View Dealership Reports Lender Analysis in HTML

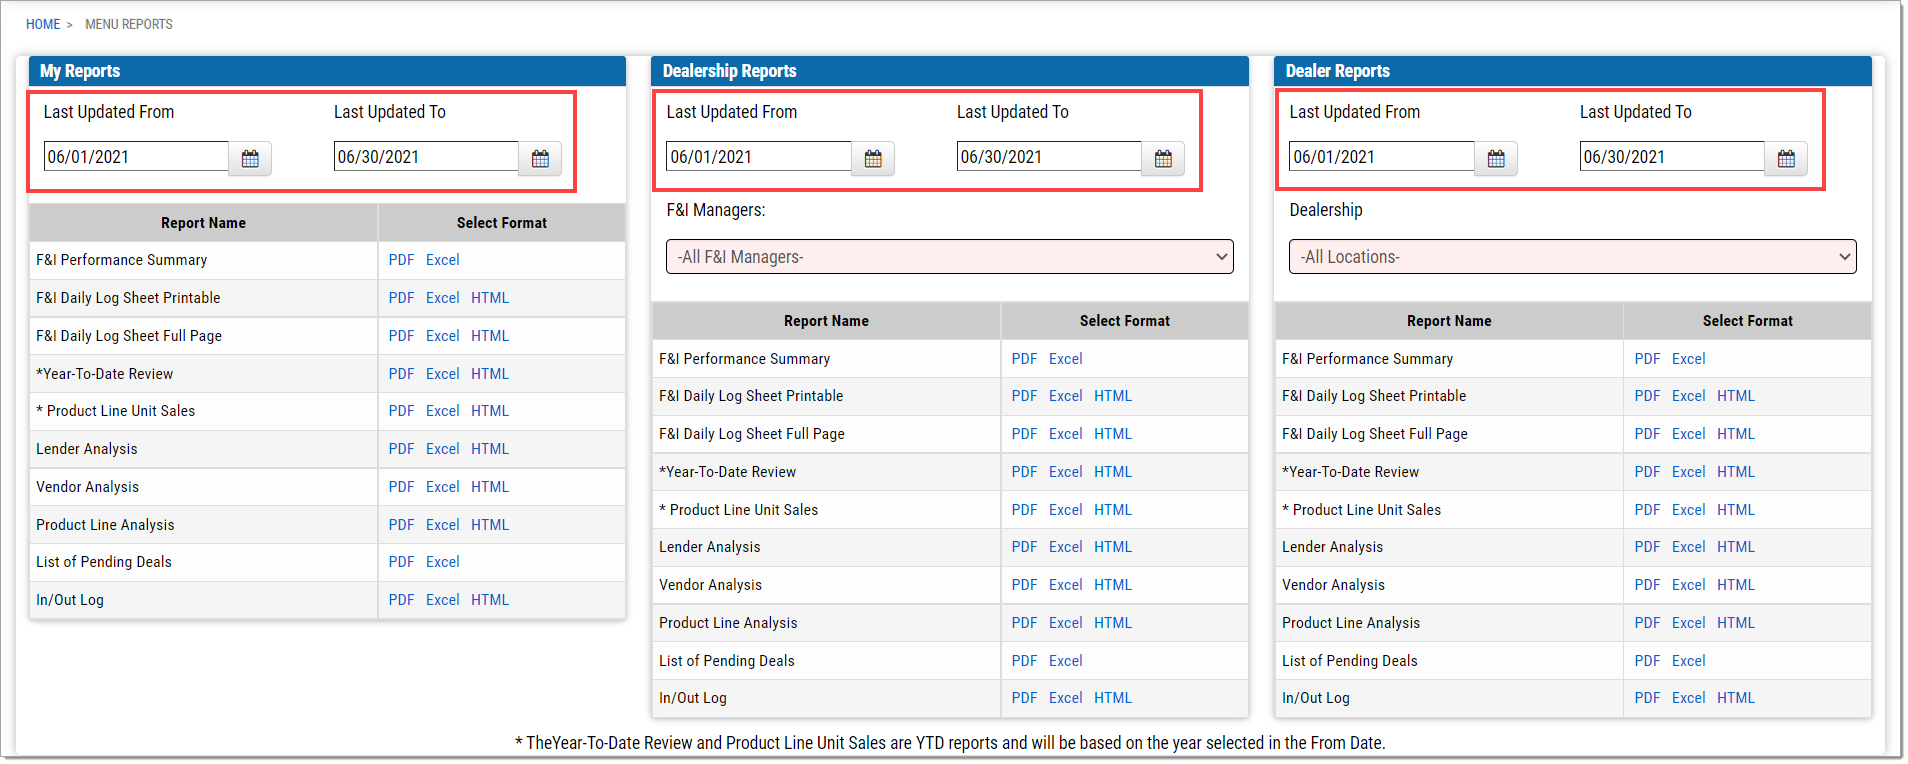coord(1113,547)
